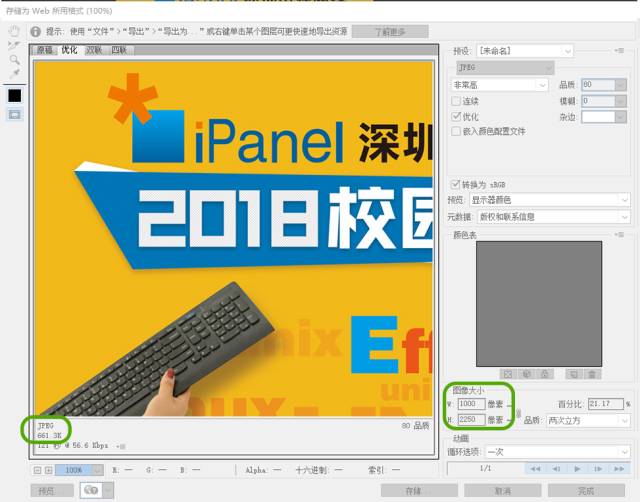Toggle the 连续 progressive checkbox
This screenshot has height=502, width=640.
(456, 101)
